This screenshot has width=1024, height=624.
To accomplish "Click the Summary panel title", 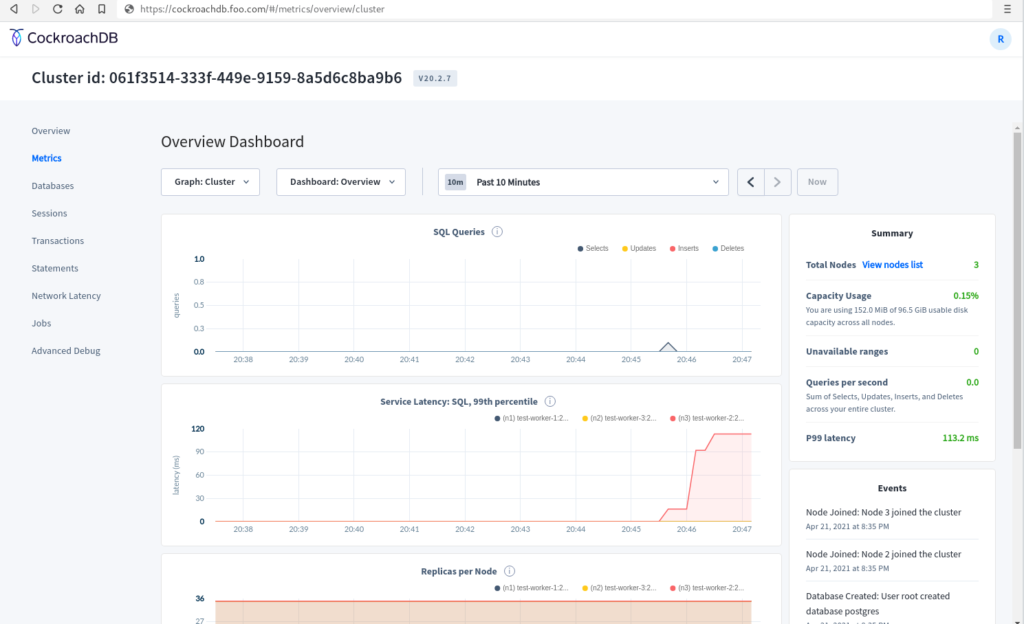I will 892,233.
